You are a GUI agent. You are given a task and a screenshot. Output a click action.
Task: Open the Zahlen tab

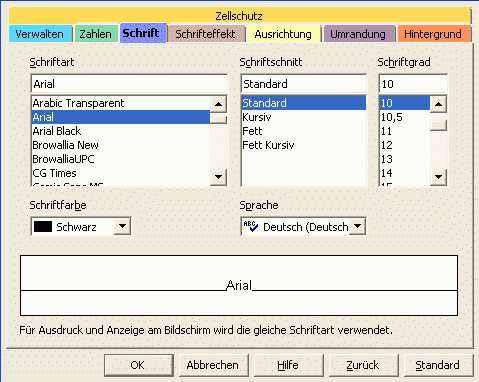click(x=96, y=34)
